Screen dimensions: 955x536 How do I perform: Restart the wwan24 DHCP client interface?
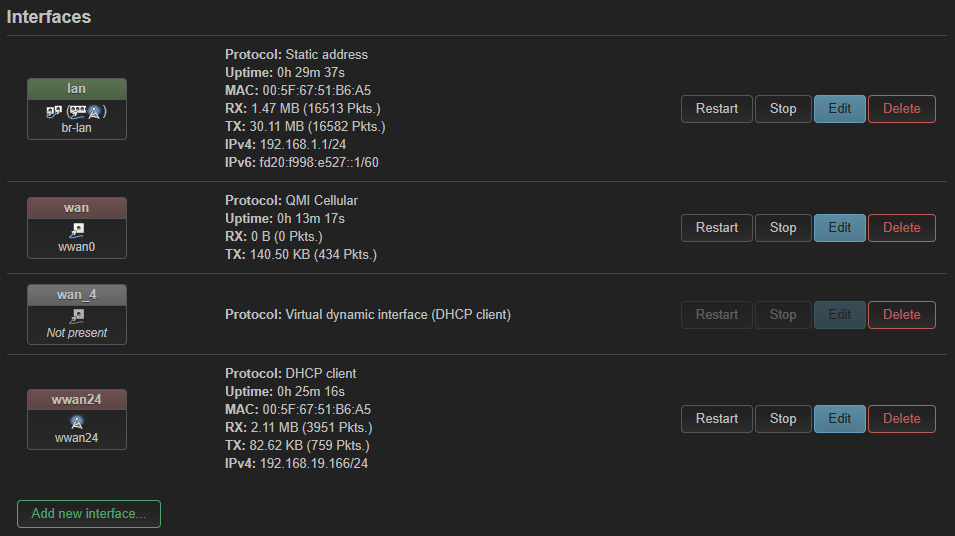coord(717,419)
